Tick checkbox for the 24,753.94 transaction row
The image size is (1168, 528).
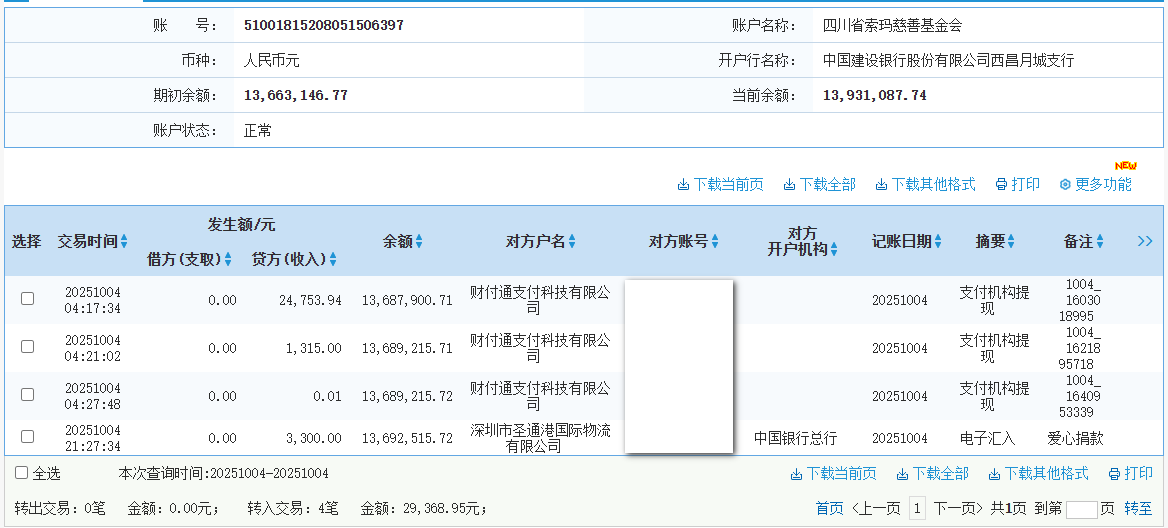(28, 299)
